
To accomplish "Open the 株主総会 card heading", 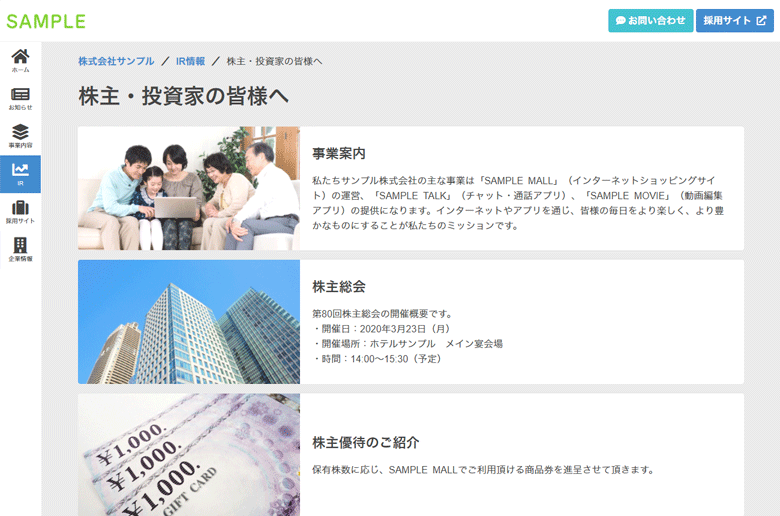I will click(x=339, y=287).
